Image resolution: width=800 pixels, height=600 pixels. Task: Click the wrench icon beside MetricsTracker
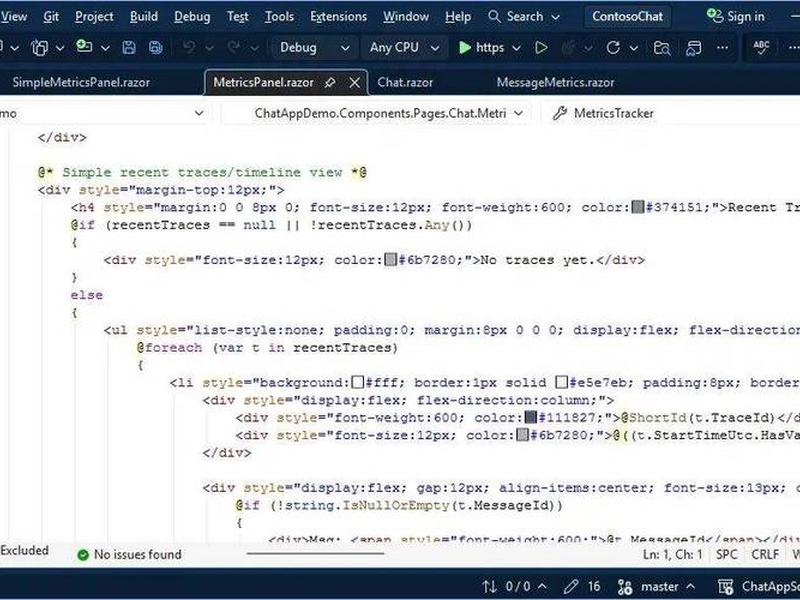coord(560,113)
